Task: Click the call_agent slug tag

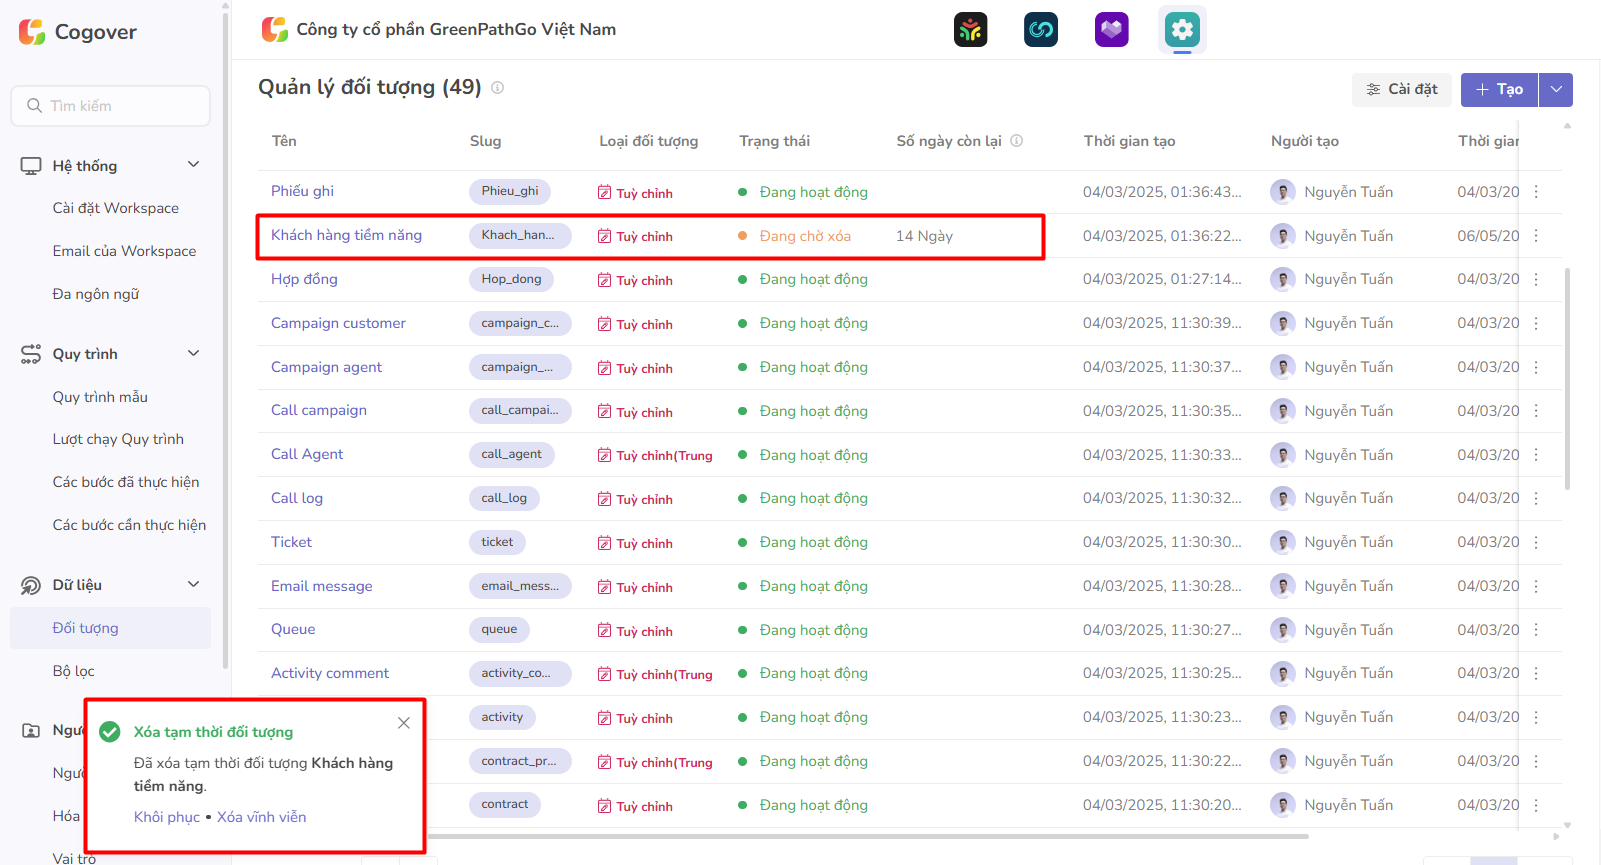Action: (511, 454)
